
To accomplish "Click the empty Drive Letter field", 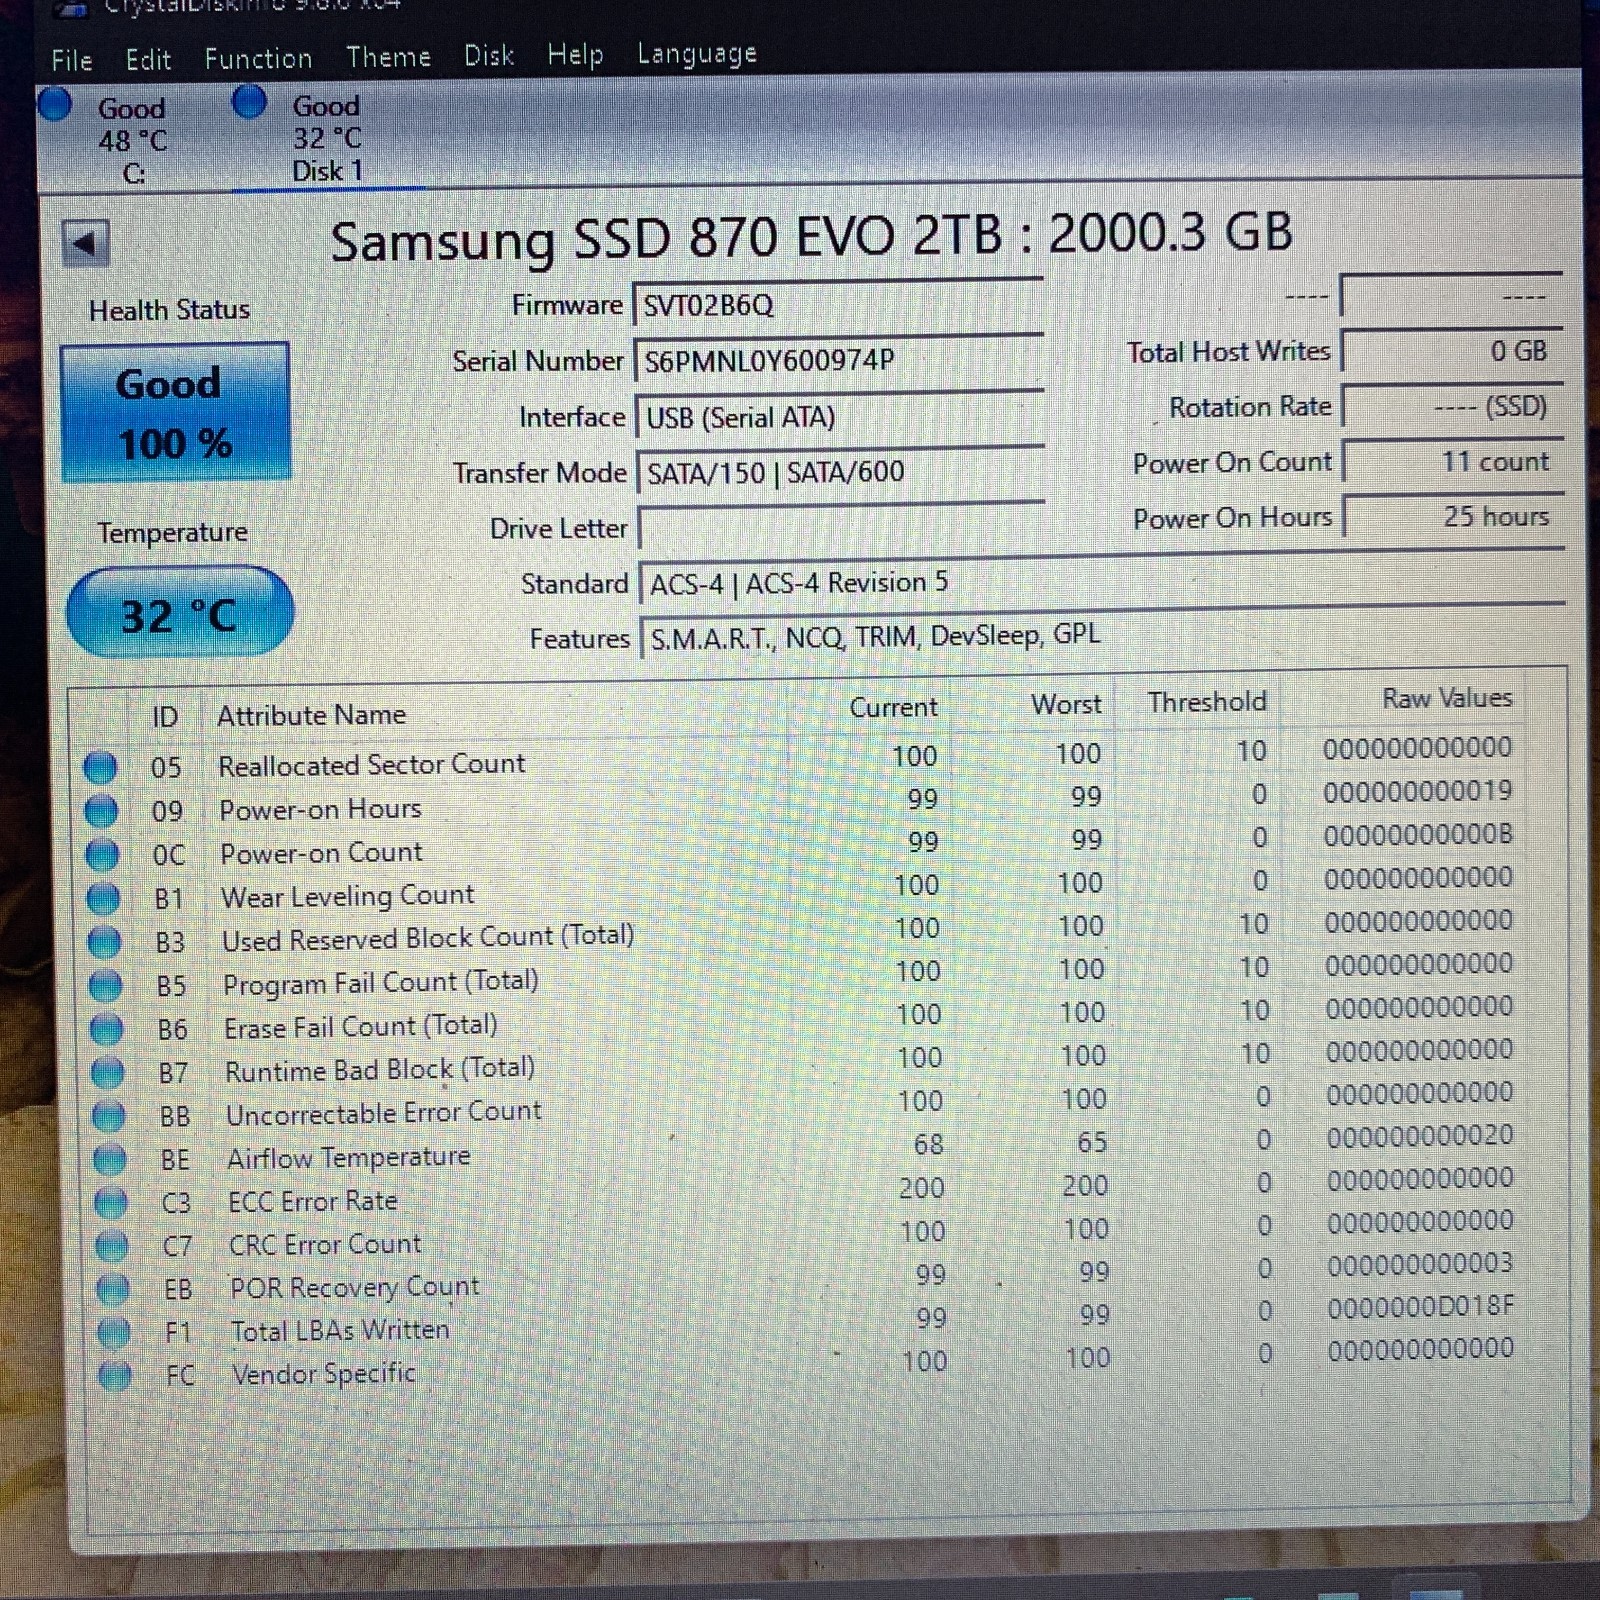I will pyautogui.click(x=840, y=527).
